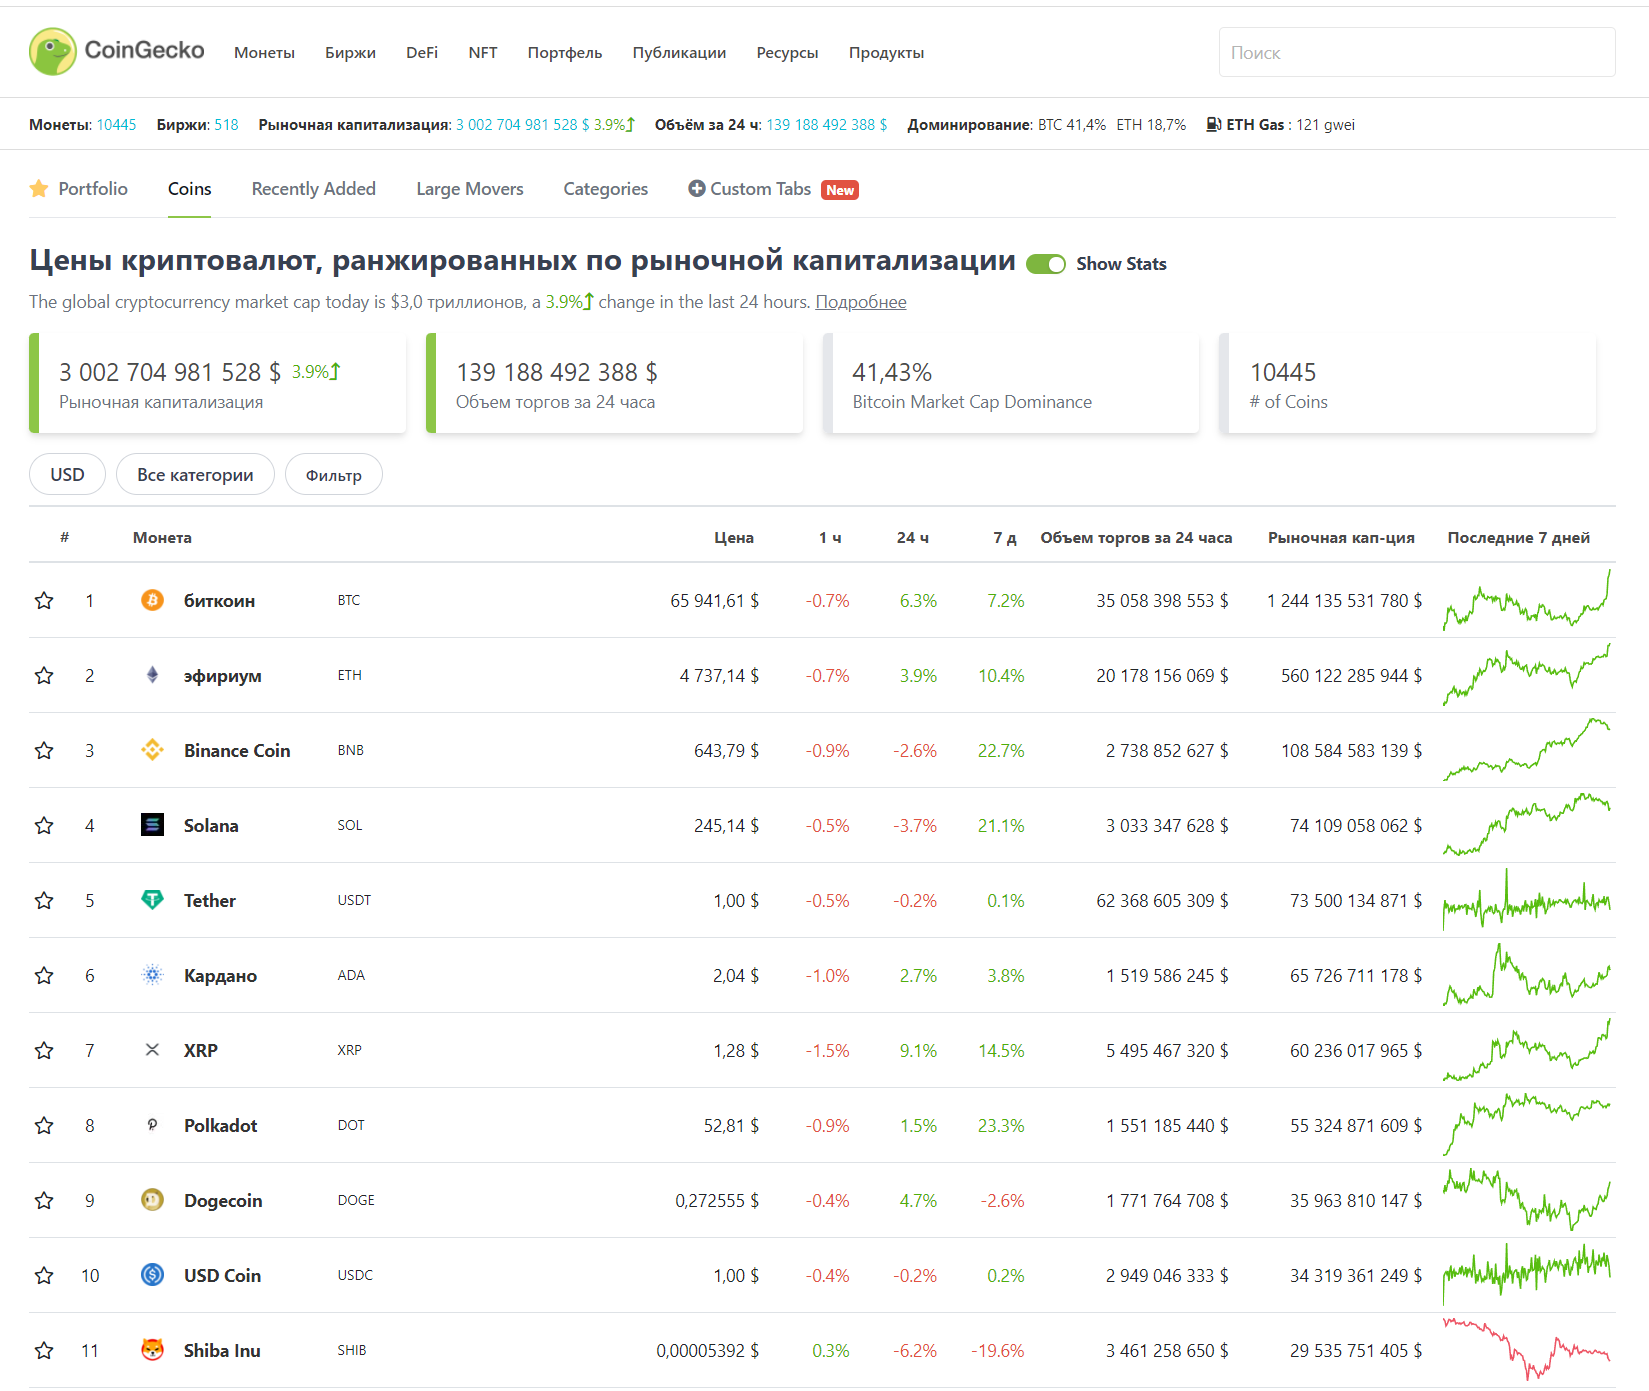1649x1391 pixels.
Task: Toggle the XRP favorite star
Action: click(44, 1050)
